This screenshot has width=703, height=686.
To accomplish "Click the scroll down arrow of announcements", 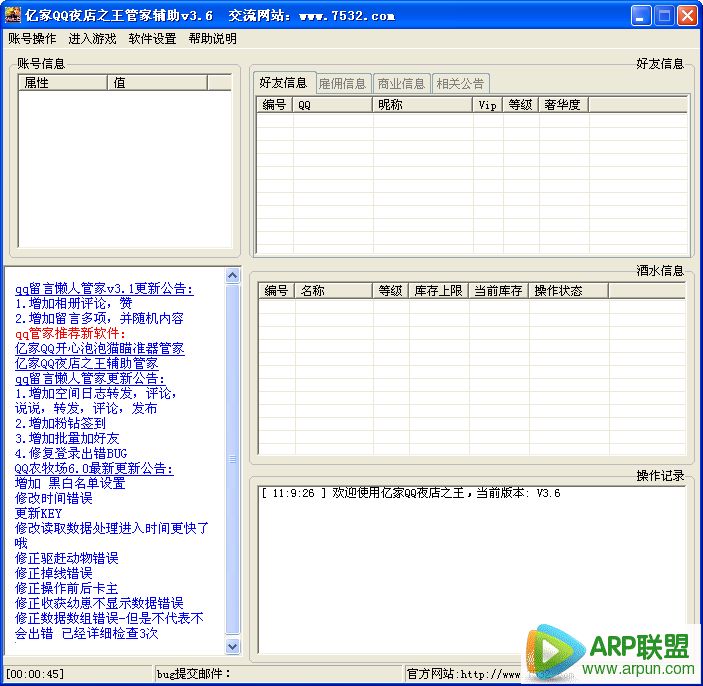I will [x=233, y=646].
